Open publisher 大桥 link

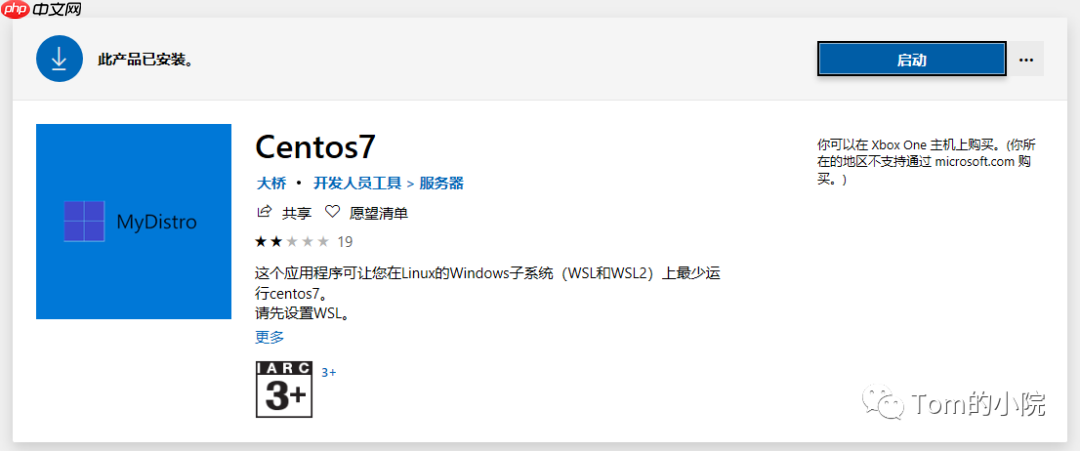[269, 183]
